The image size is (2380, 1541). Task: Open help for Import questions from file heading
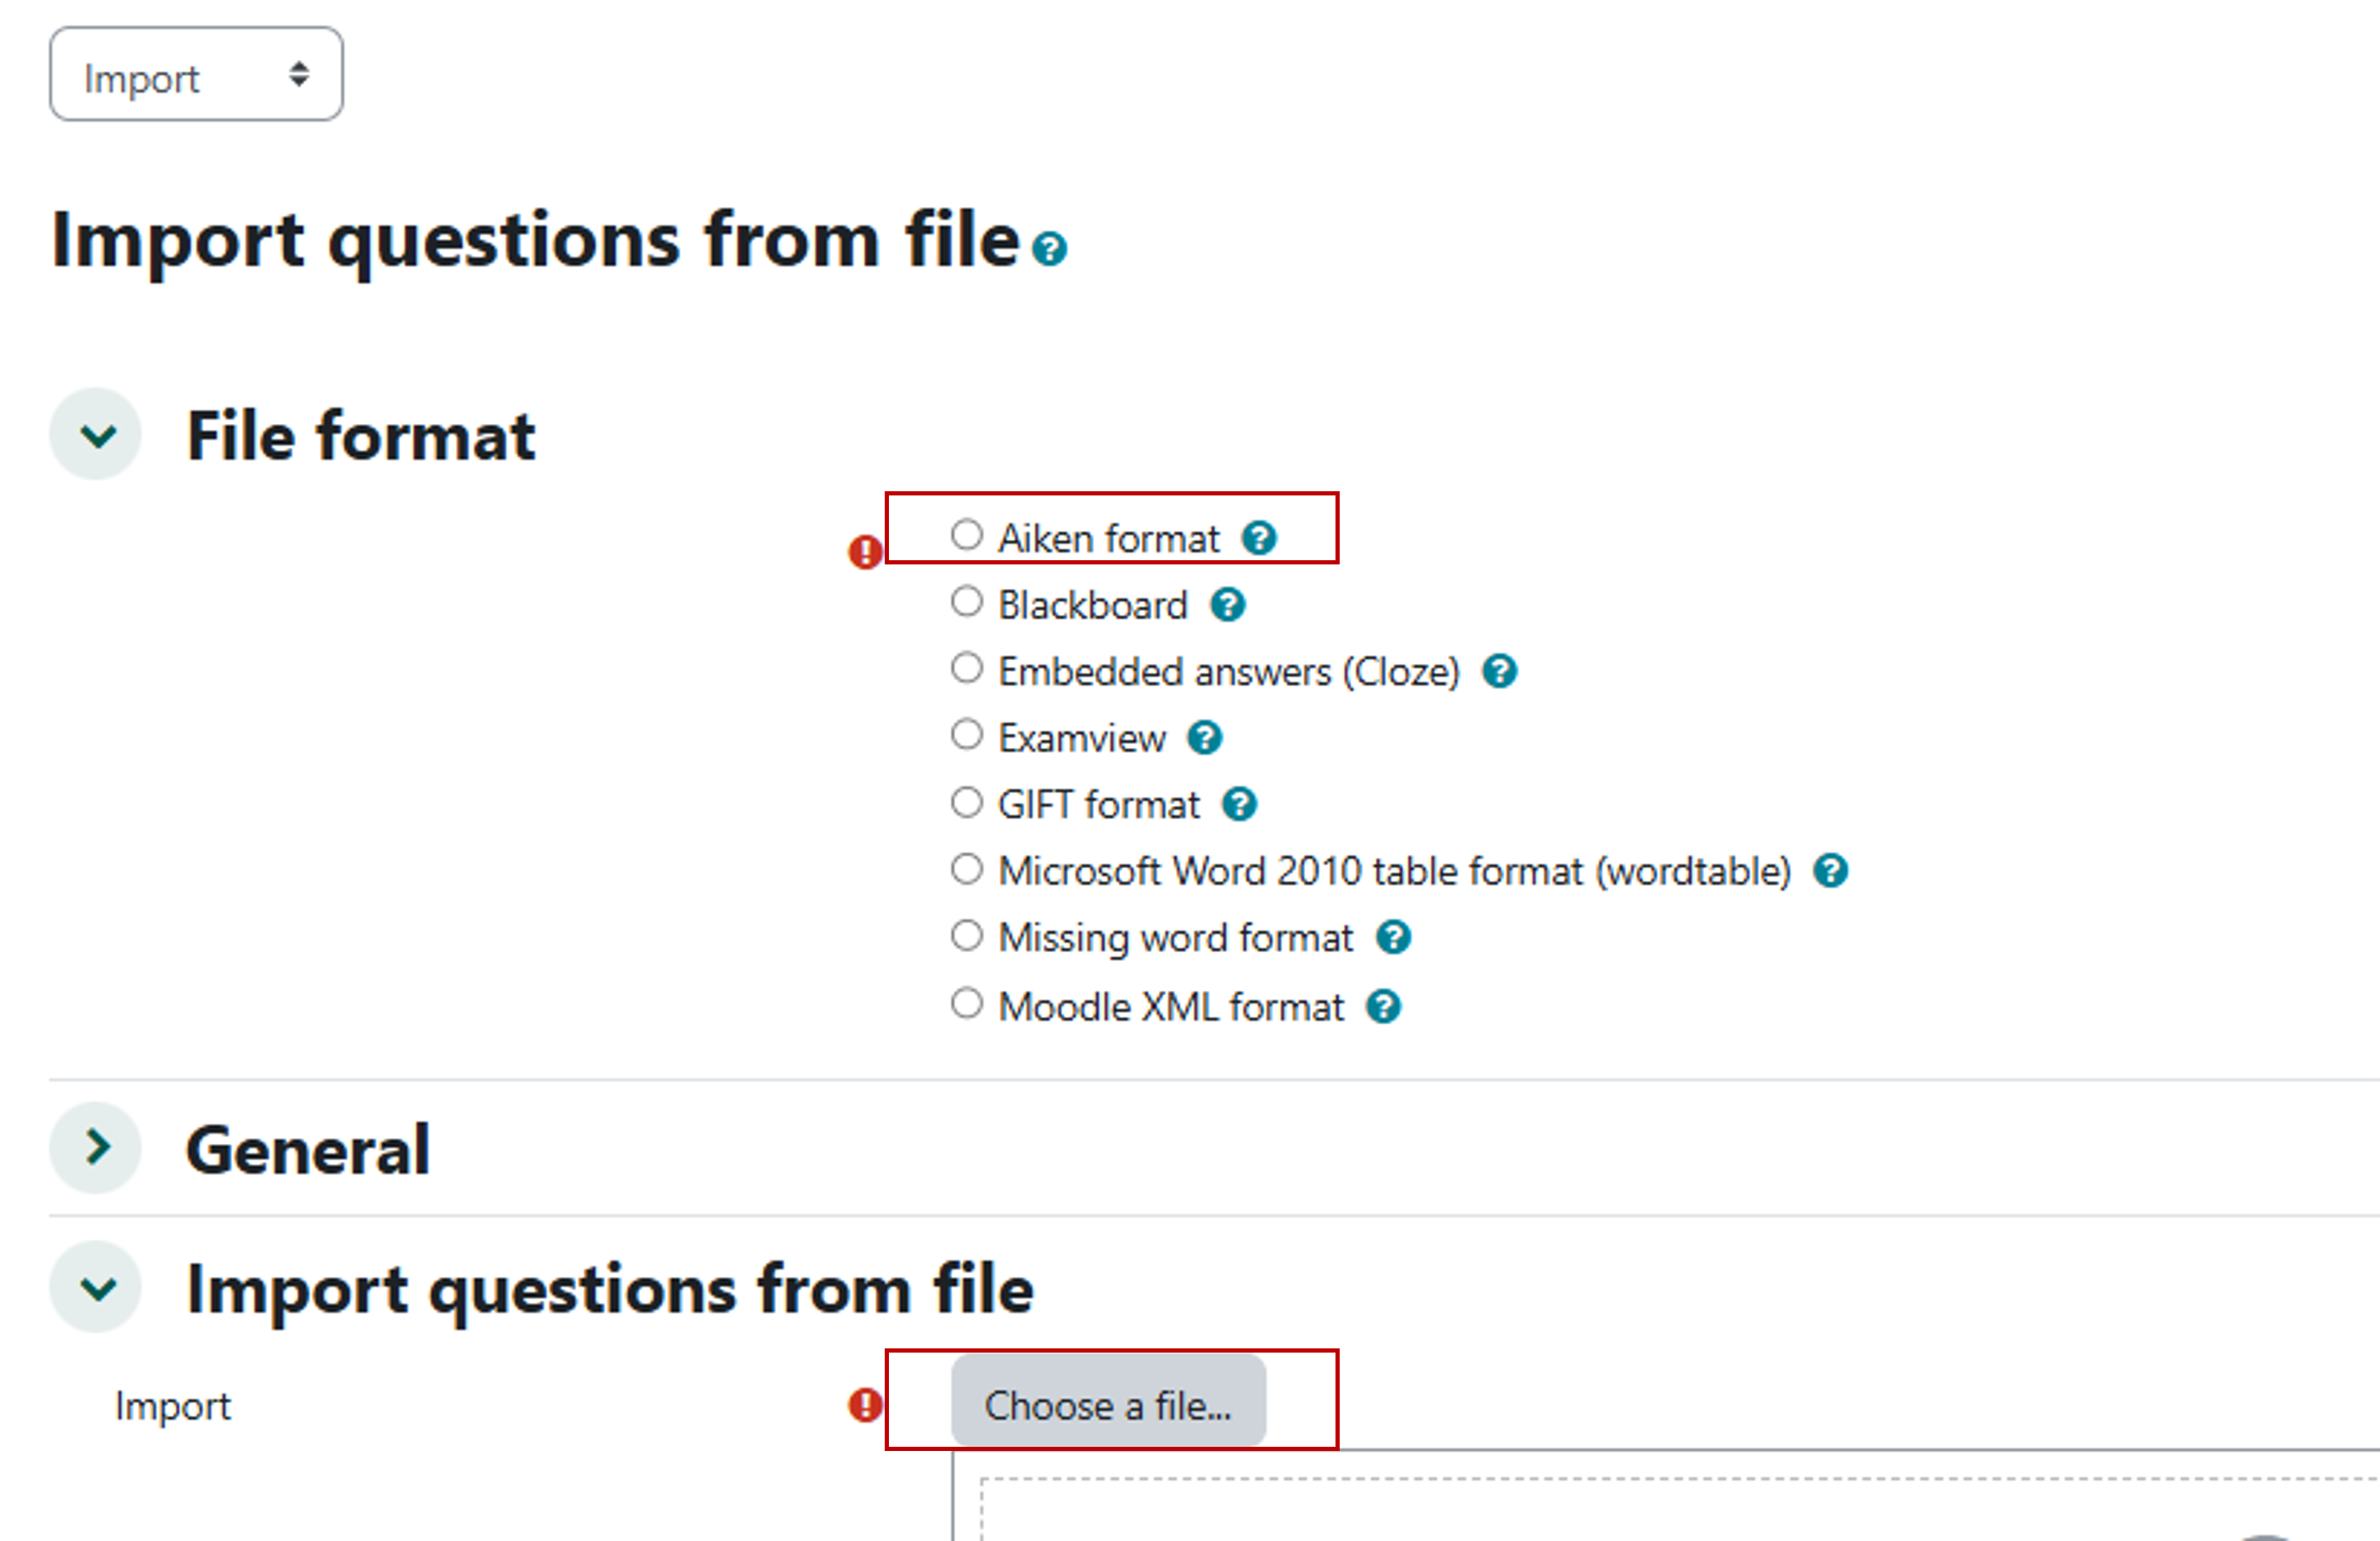(1050, 248)
